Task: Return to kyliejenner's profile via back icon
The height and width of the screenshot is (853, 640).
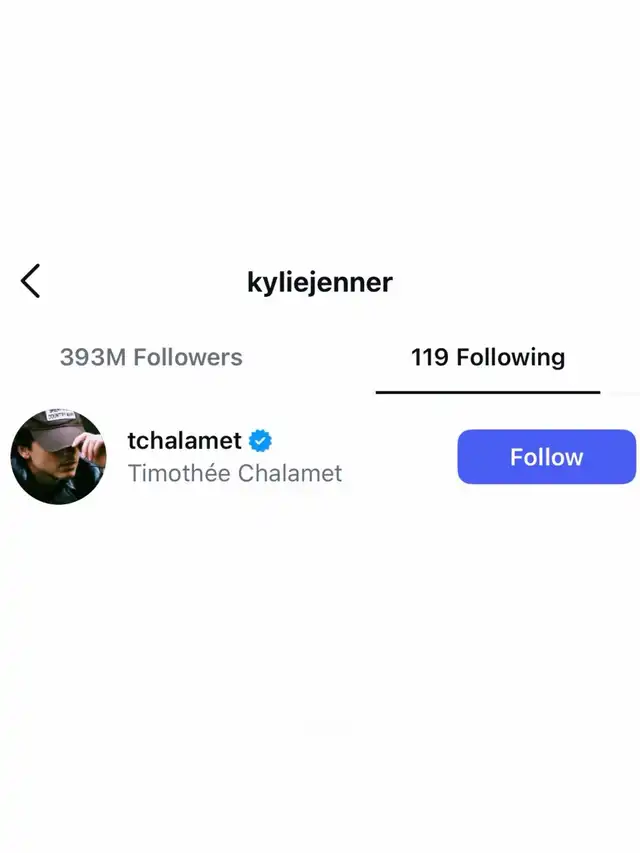Action: [x=30, y=281]
